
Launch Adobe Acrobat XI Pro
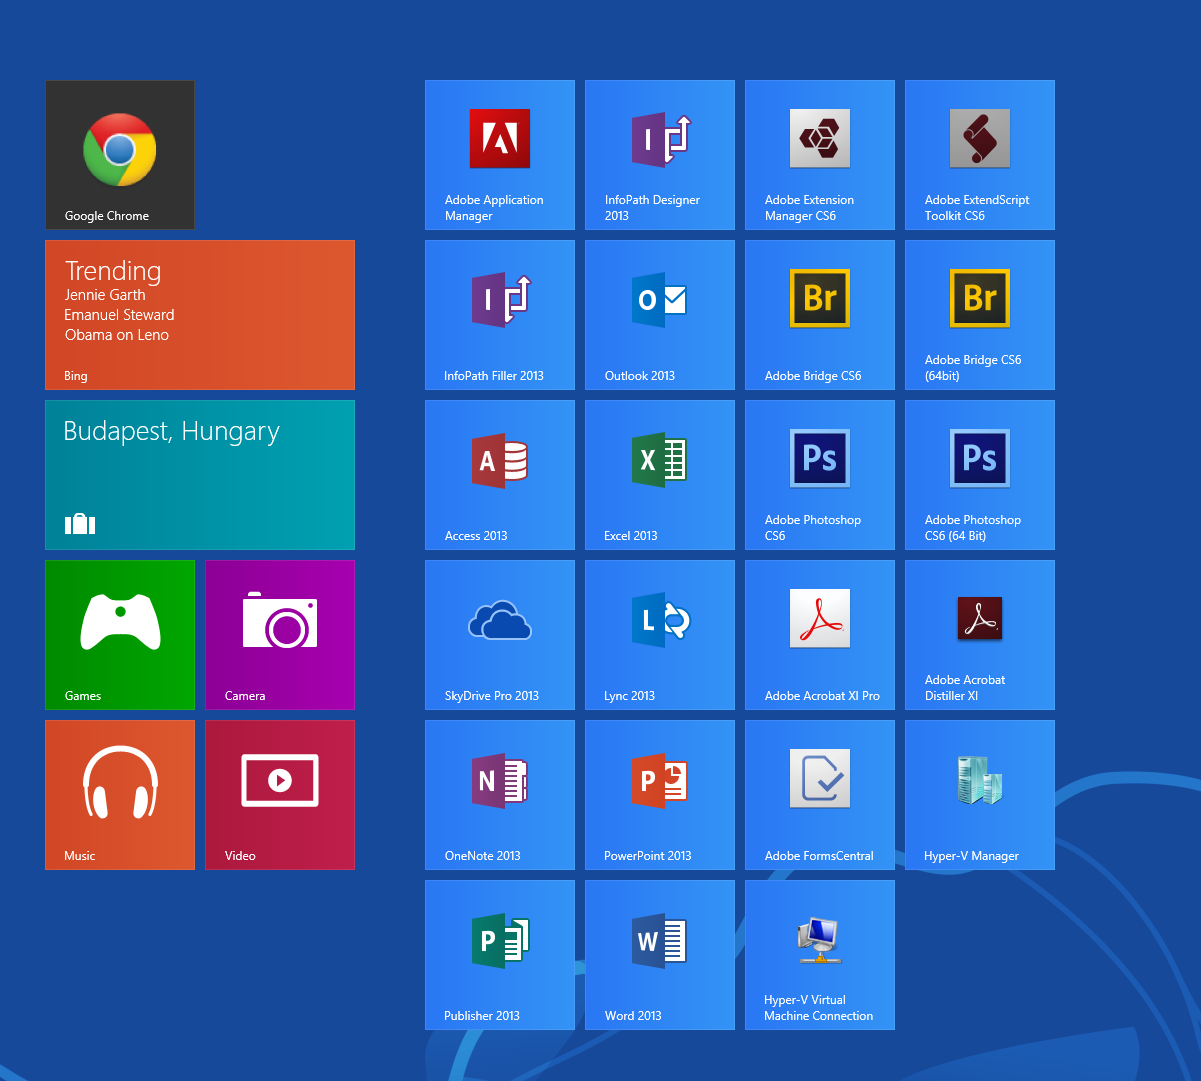(x=820, y=634)
